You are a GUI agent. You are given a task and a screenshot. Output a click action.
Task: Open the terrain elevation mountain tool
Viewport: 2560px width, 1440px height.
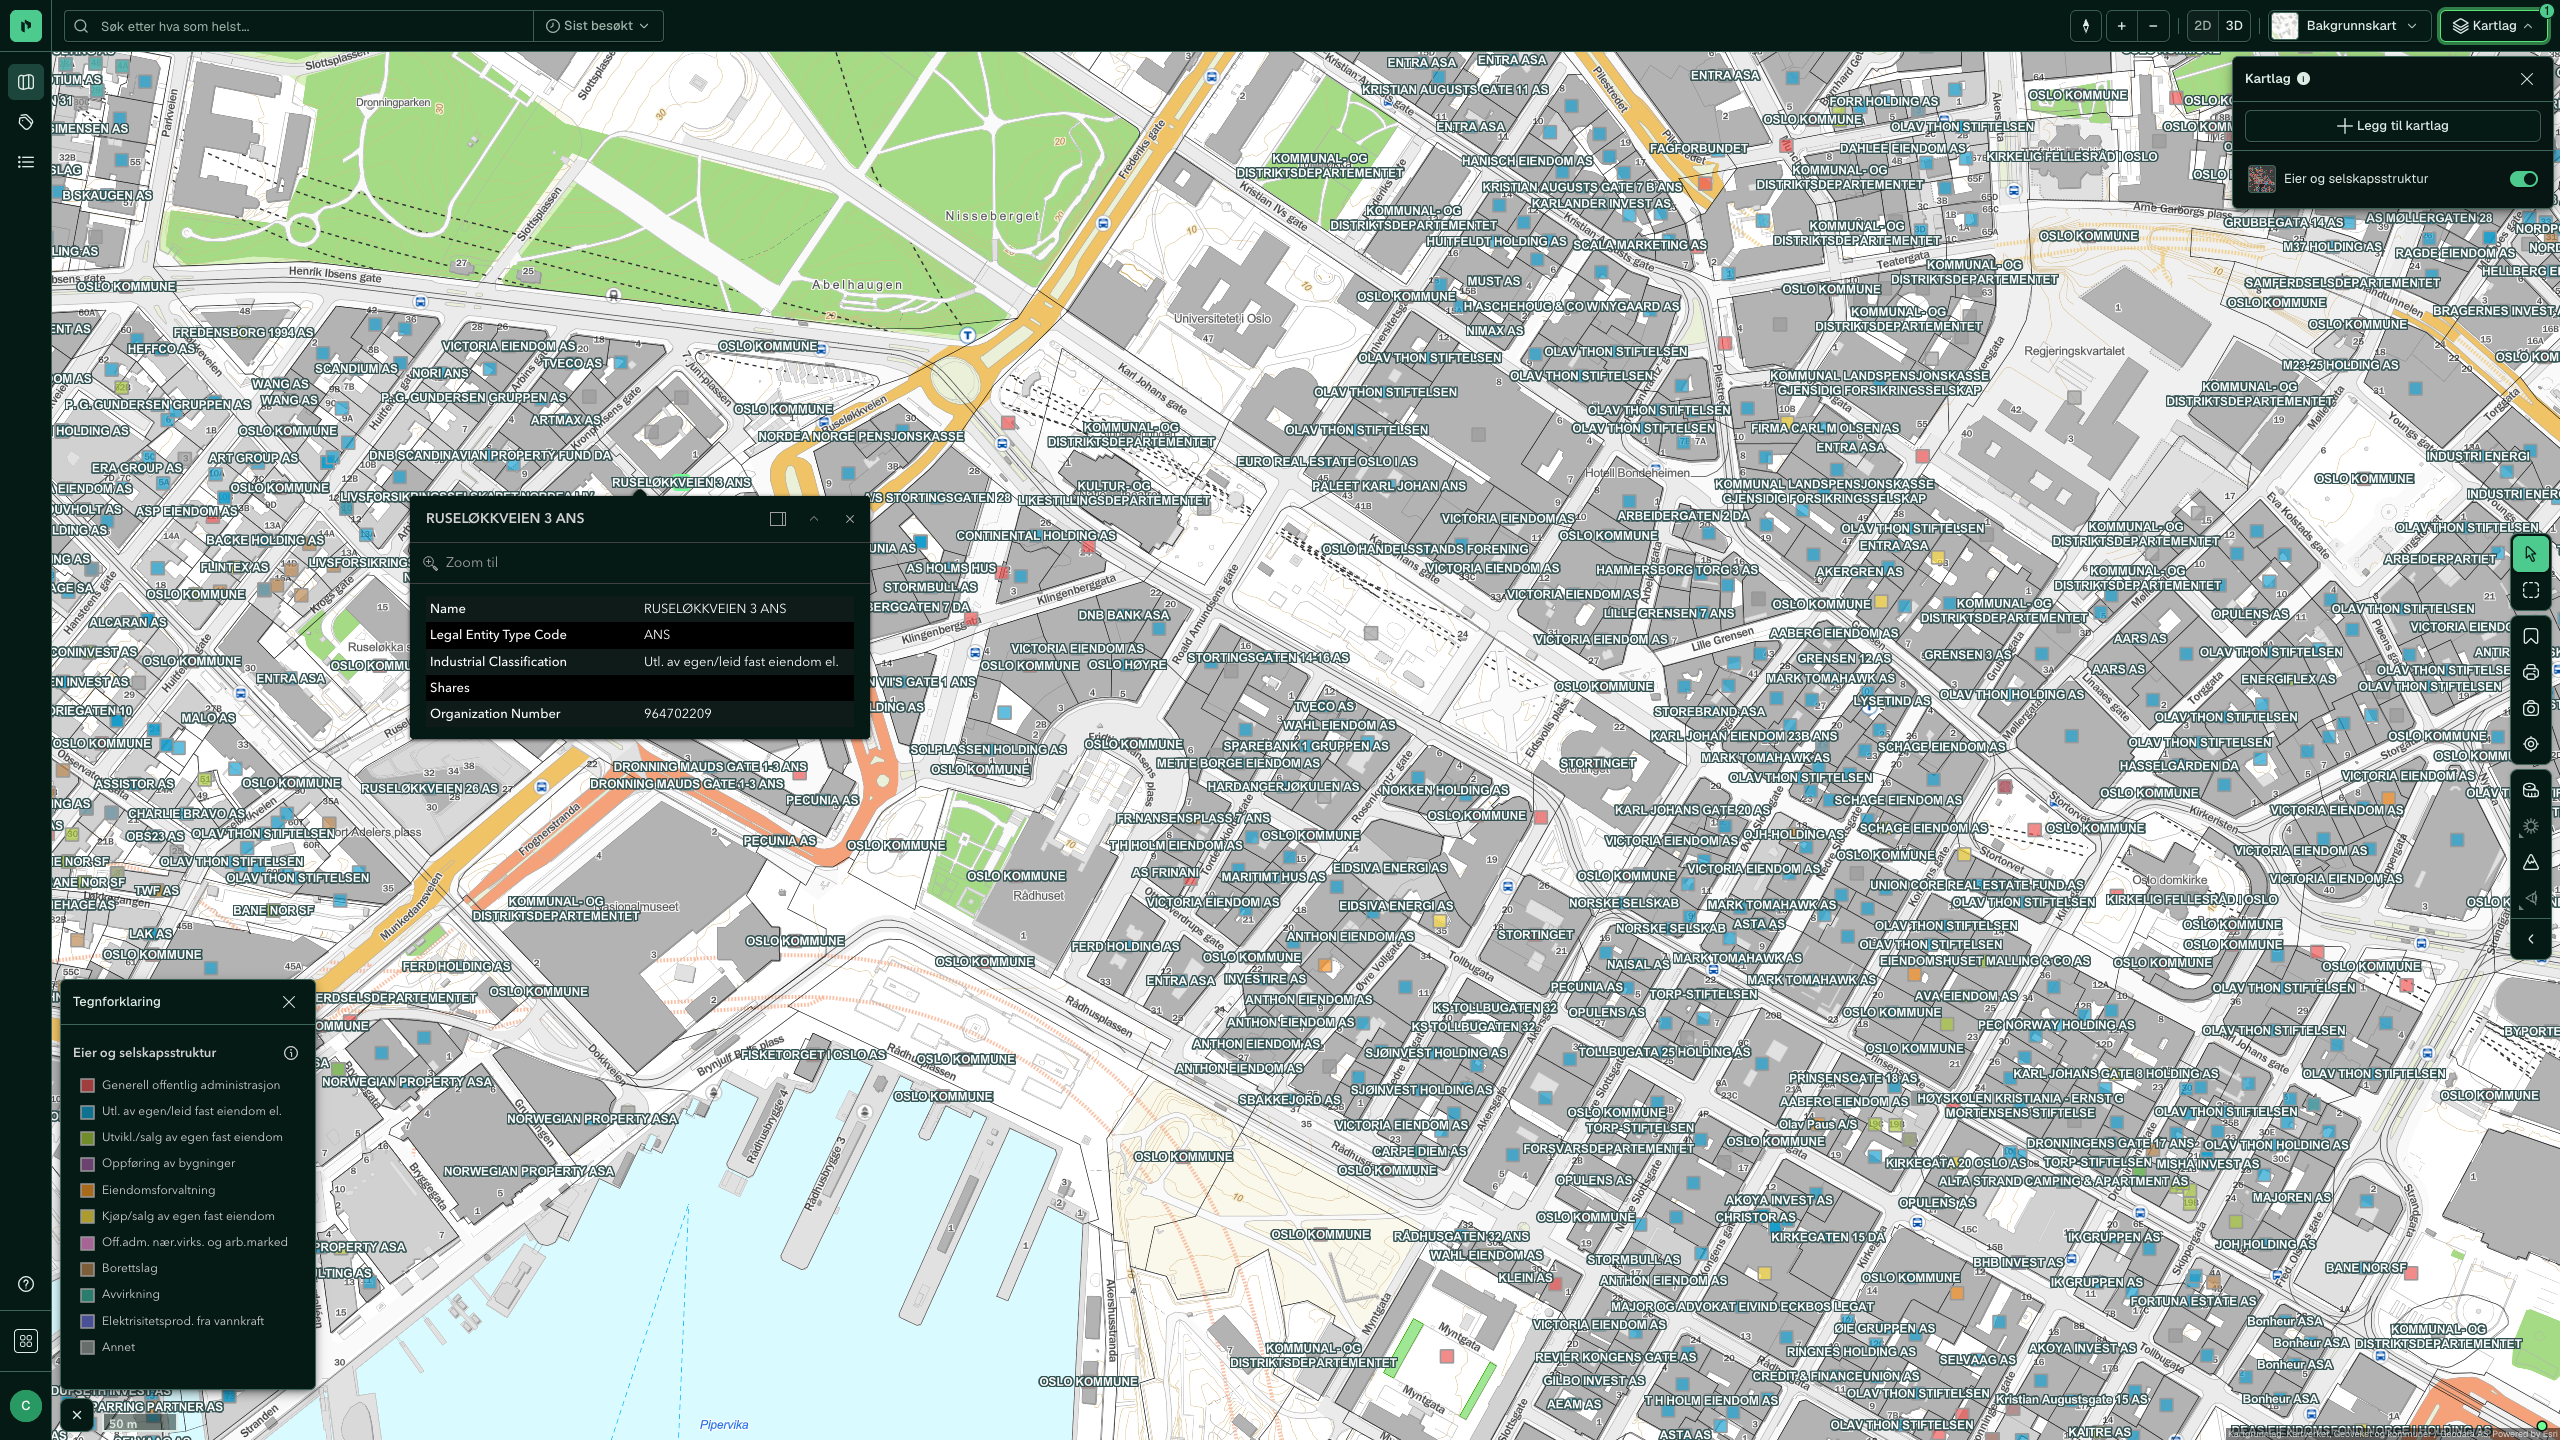[2530, 863]
